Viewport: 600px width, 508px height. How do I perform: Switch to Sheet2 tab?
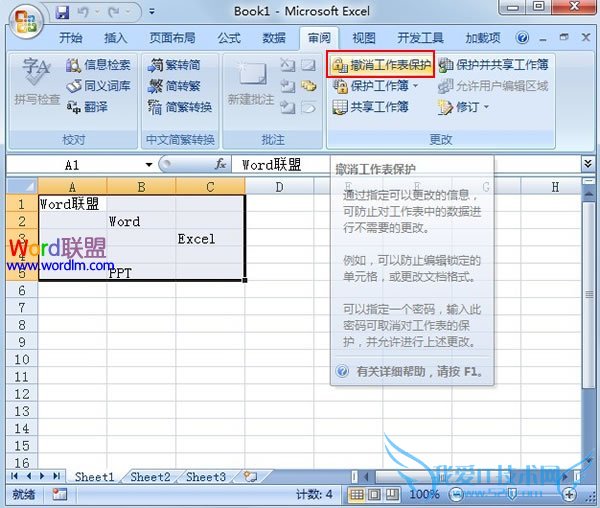[x=150, y=477]
